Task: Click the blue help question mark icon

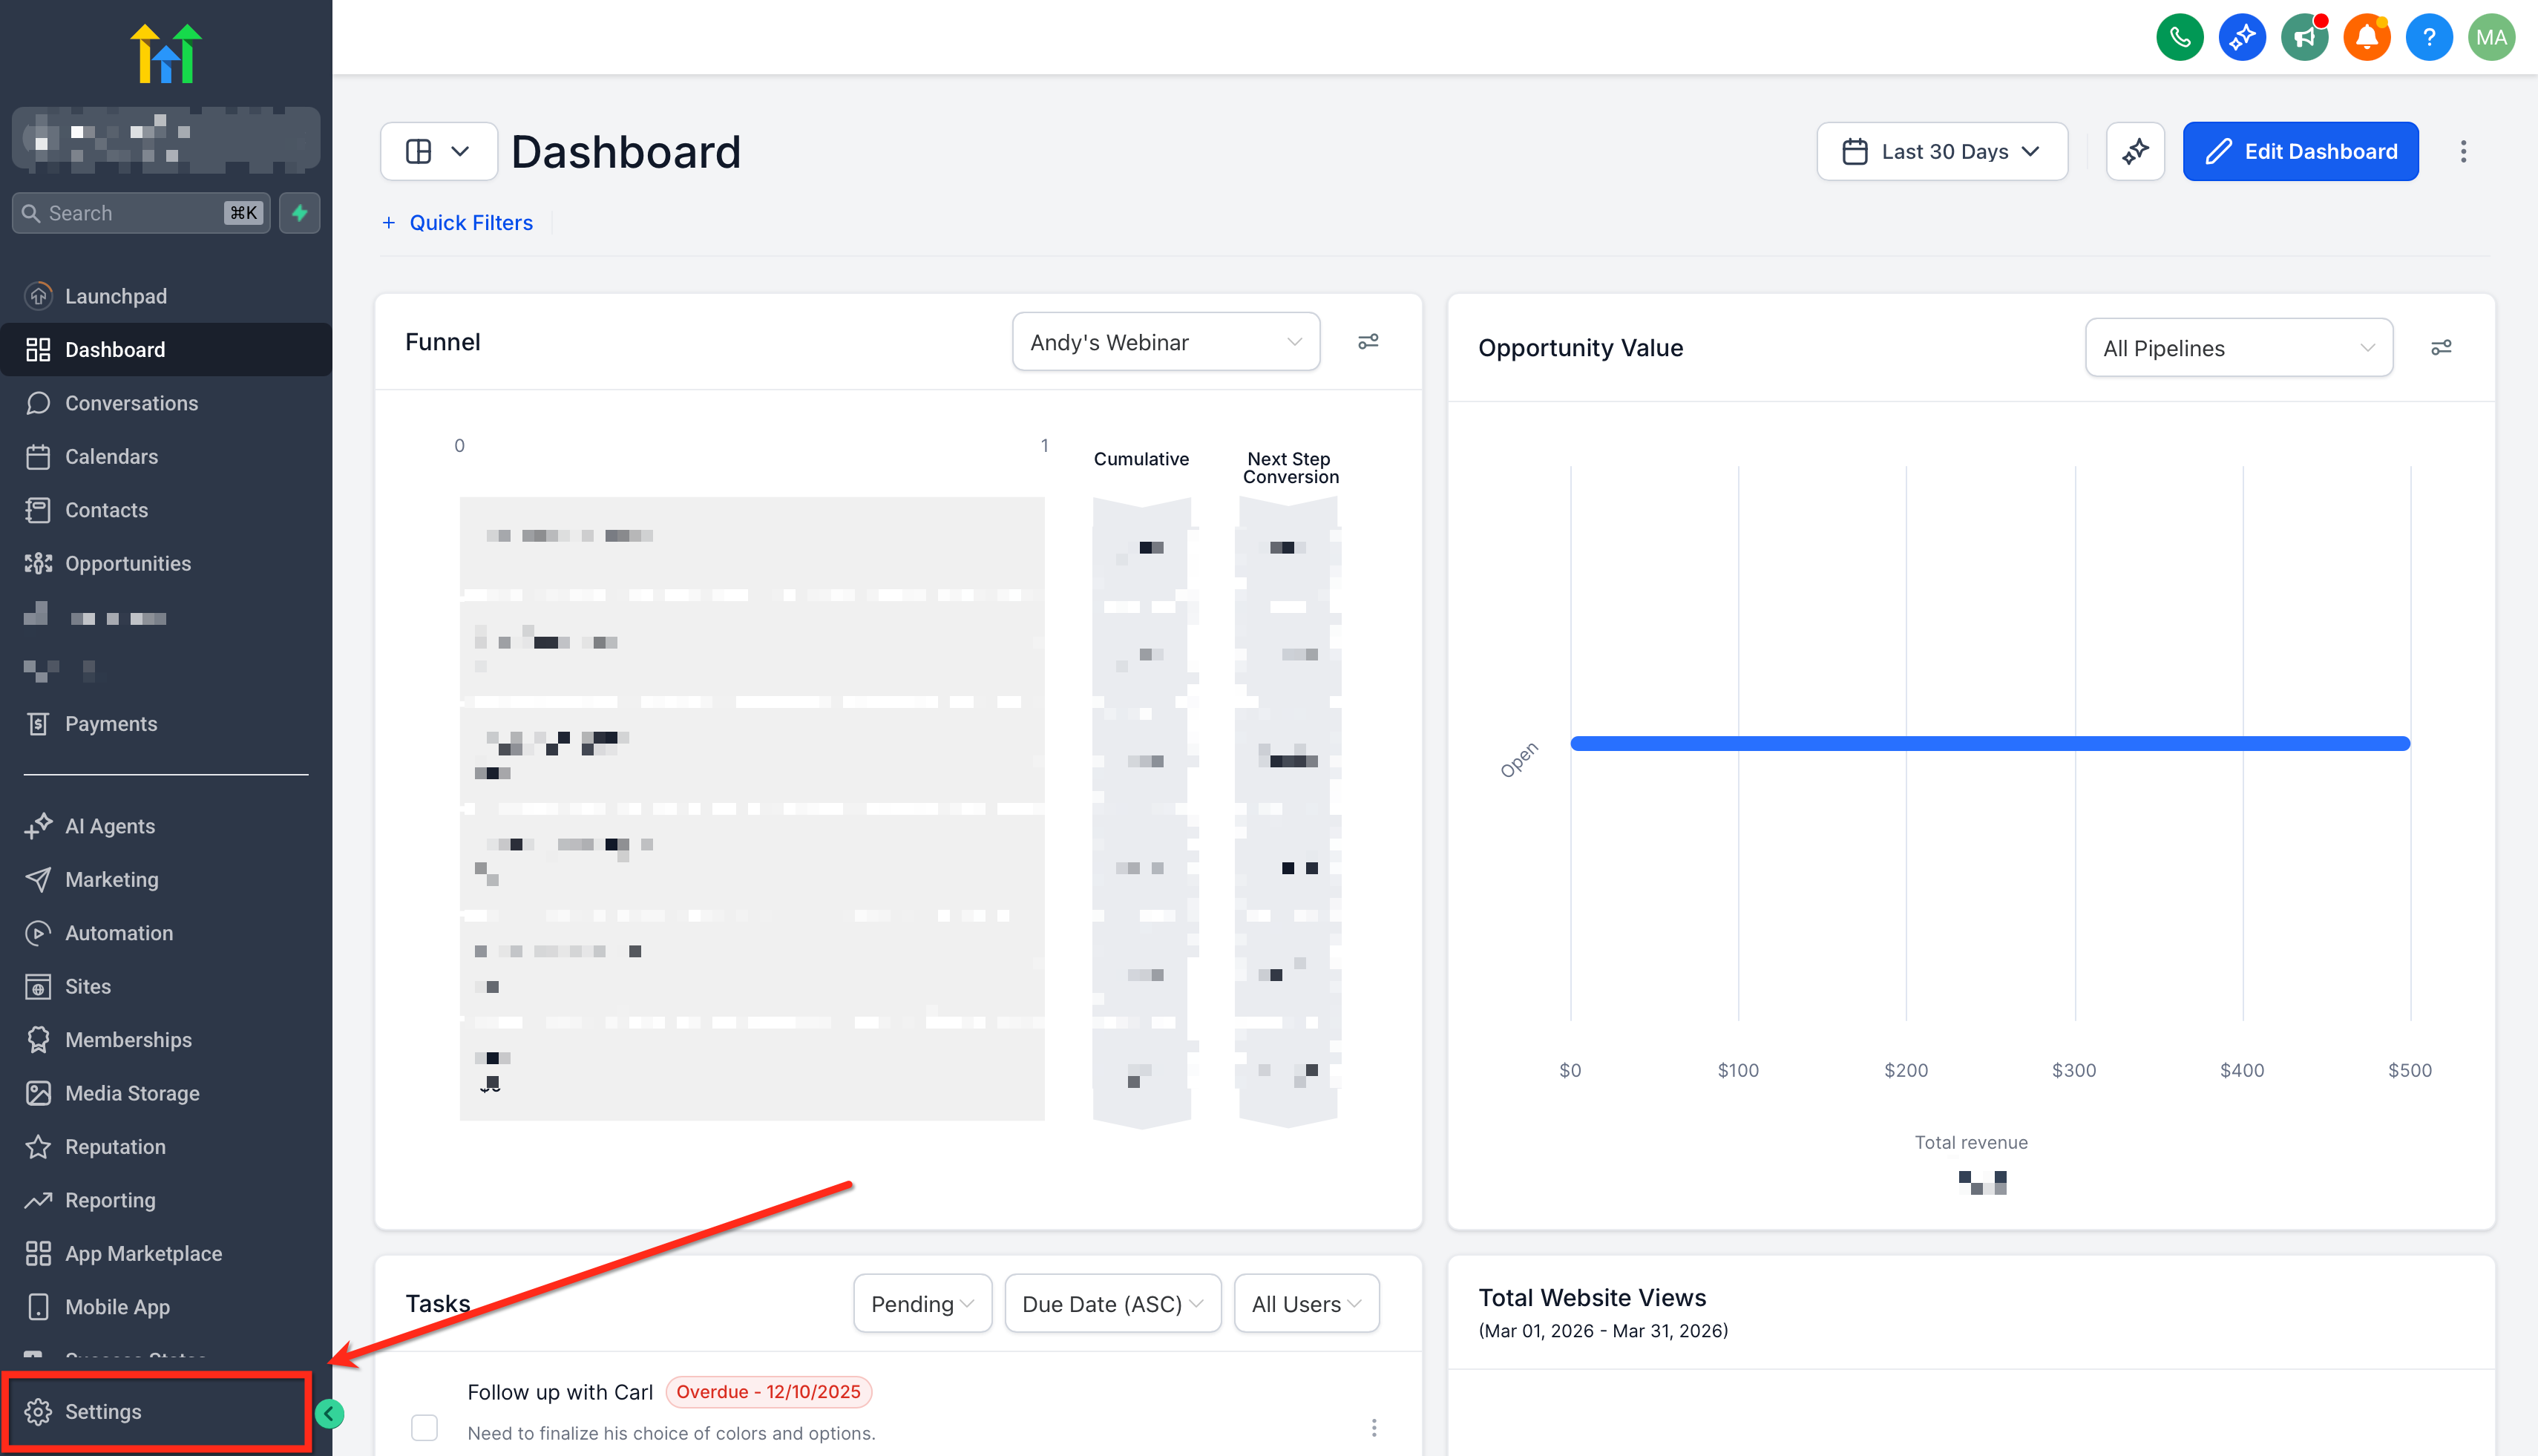Action: pos(2428,38)
